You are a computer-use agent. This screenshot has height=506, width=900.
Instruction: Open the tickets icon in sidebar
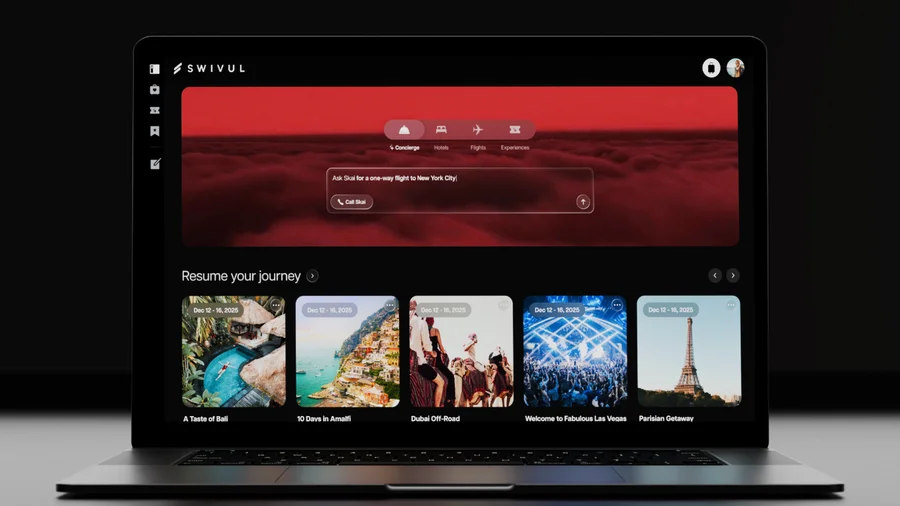pyautogui.click(x=155, y=110)
